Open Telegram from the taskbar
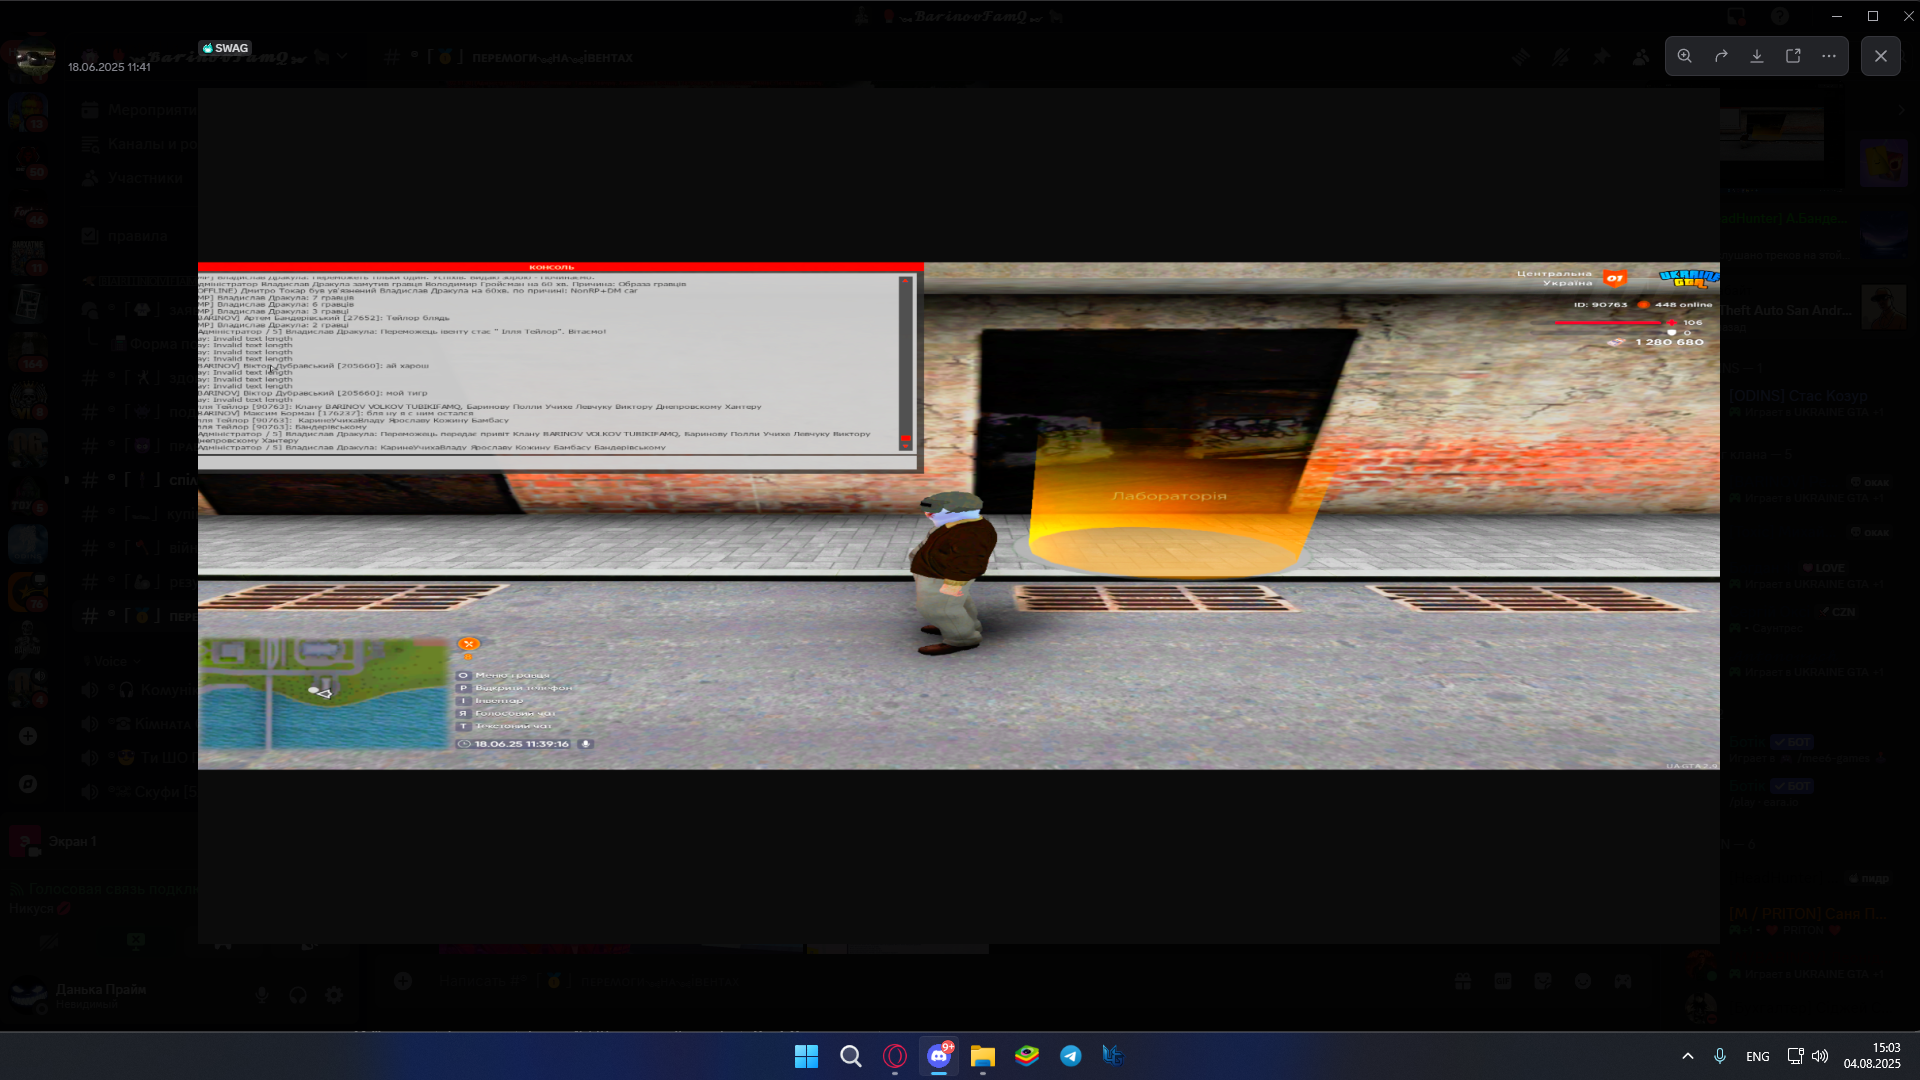 [x=1071, y=1056]
